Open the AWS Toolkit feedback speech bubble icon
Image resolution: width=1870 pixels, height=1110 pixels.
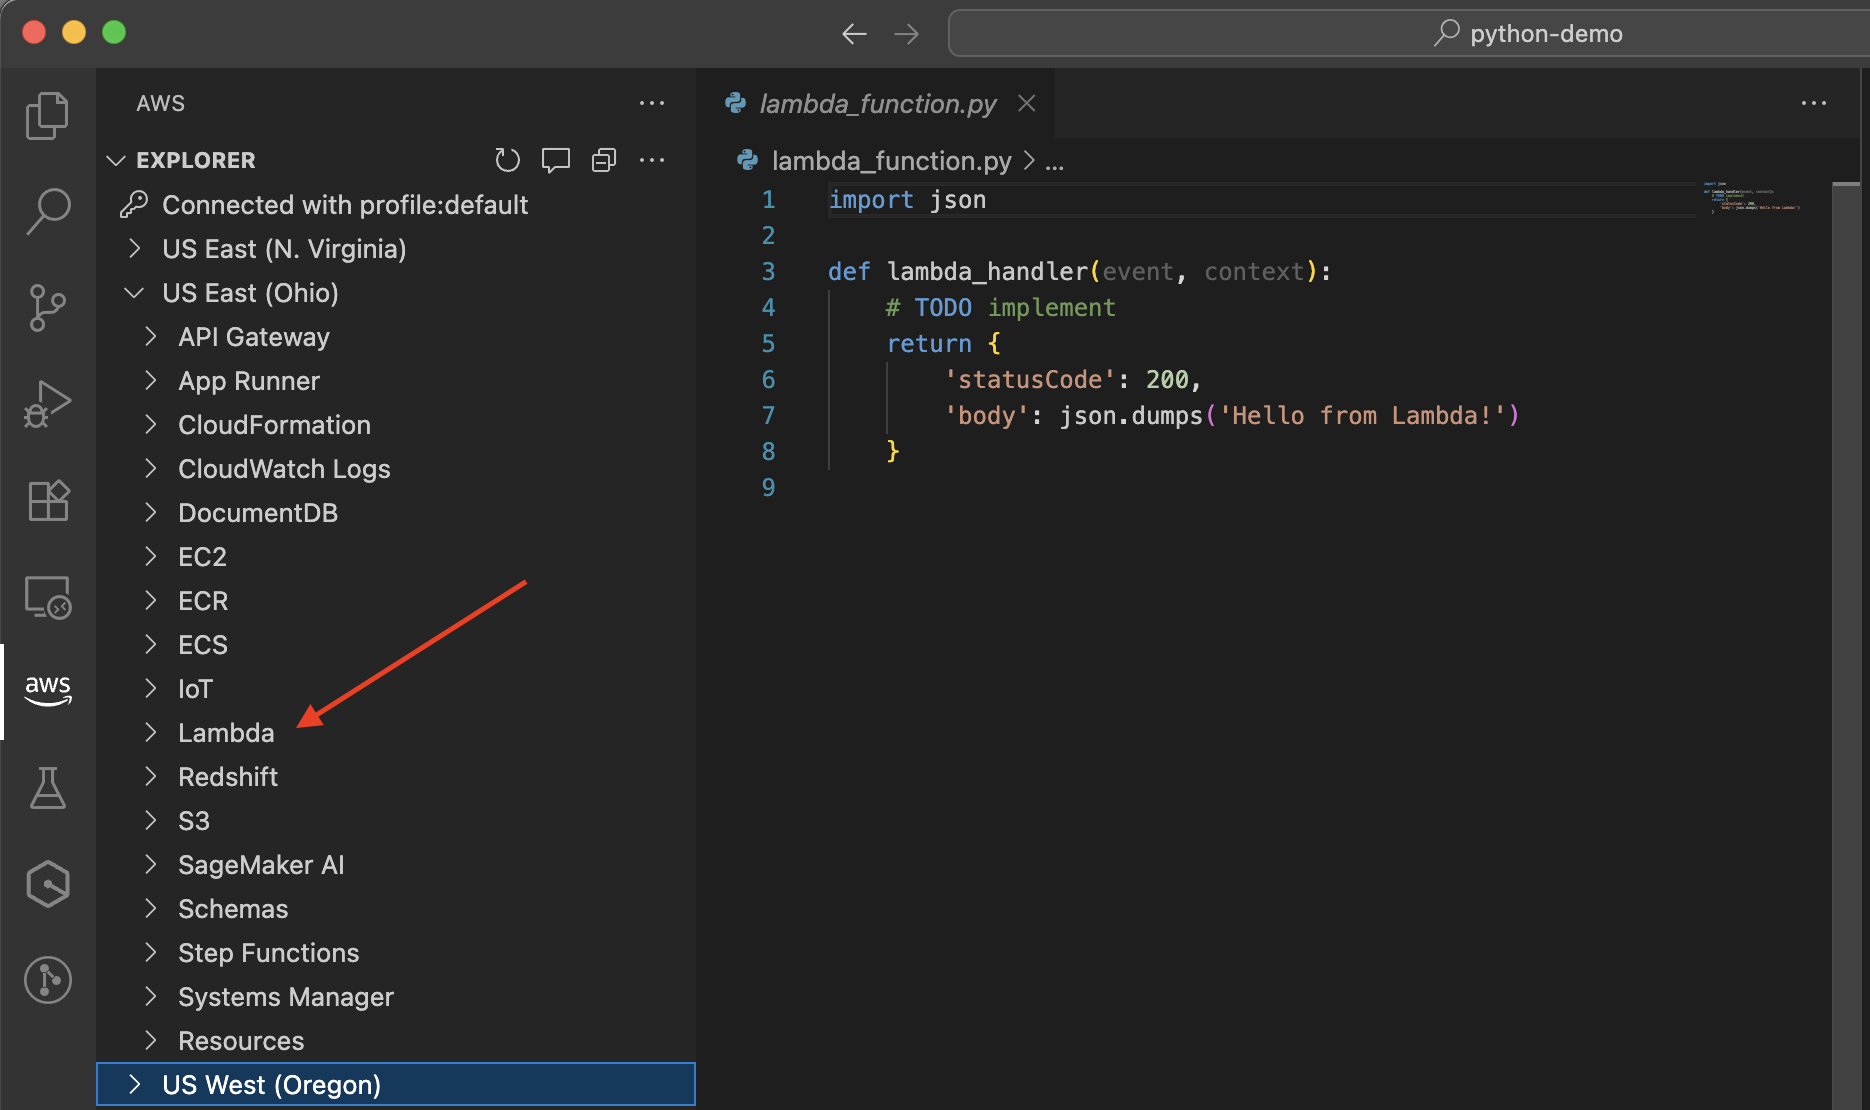[x=555, y=160]
